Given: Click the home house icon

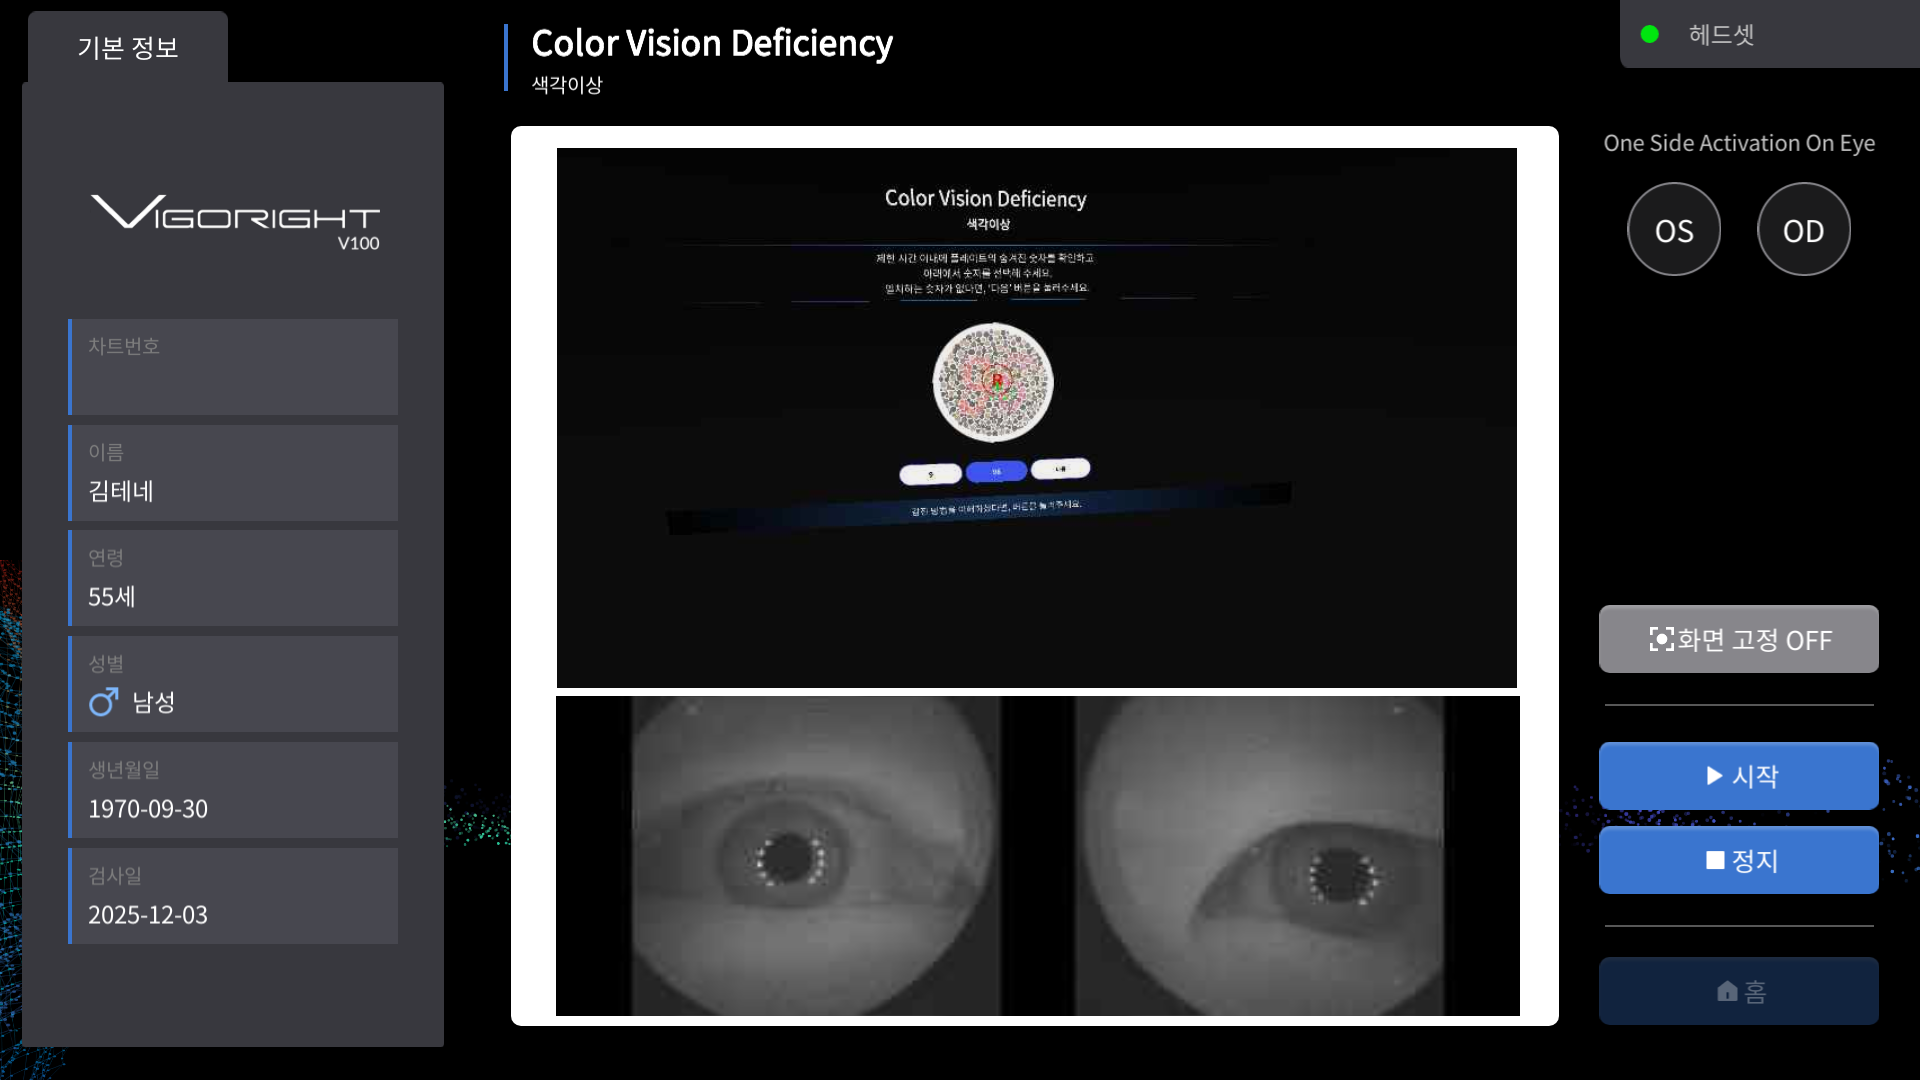Looking at the screenshot, I should tap(1727, 991).
